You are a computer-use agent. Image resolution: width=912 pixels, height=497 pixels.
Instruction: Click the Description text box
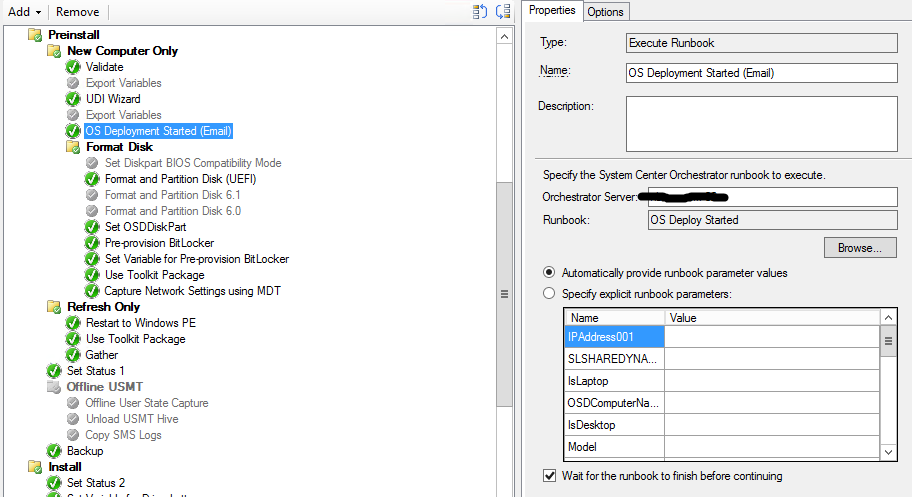pos(762,123)
